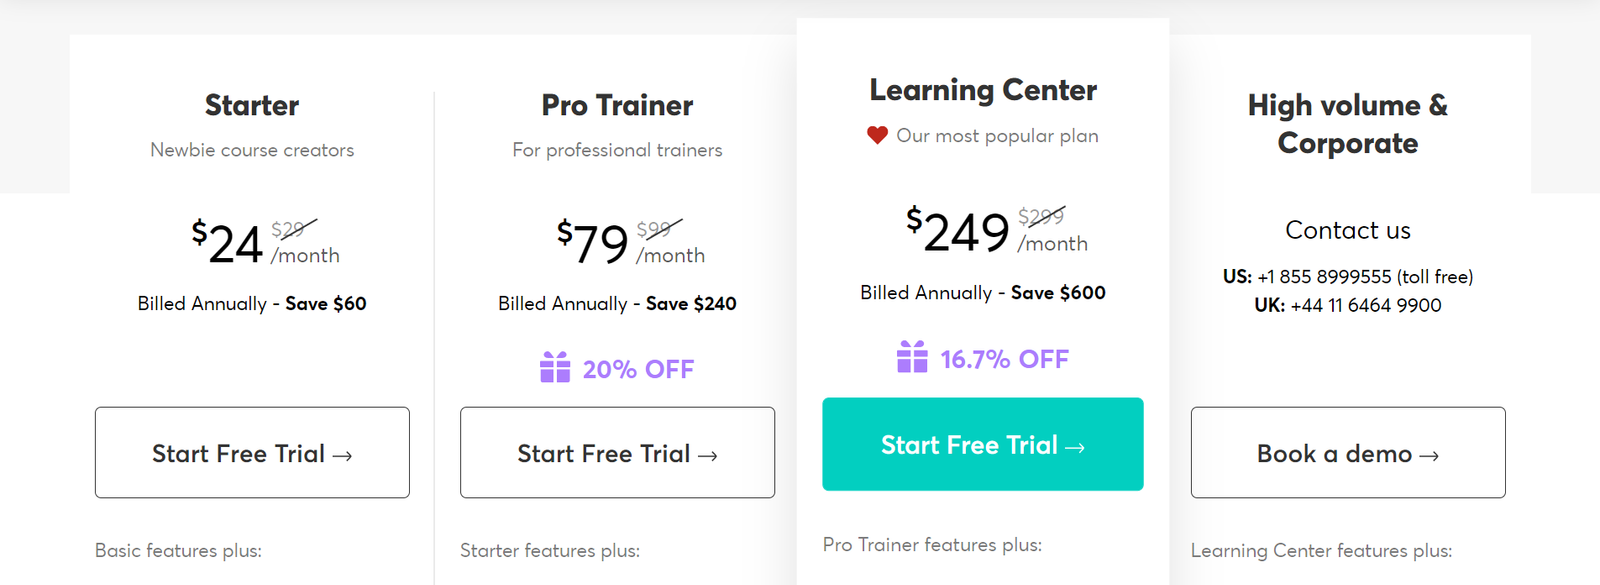Image resolution: width=1600 pixels, height=585 pixels.
Task: Click the High volume & Corporate heading
Action: [x=1347, y=124]
